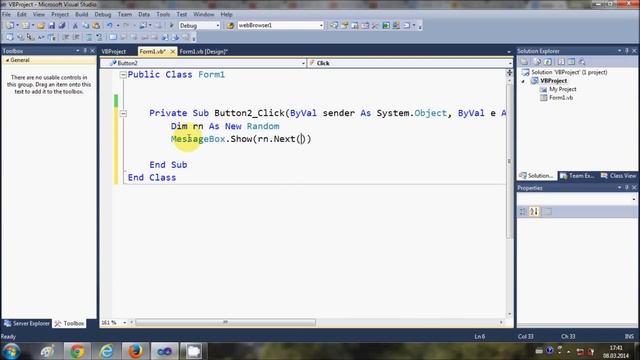The image size is (640, 360).
Task: Select Solution 'VBProject' root node
Action: pos(569,72)
